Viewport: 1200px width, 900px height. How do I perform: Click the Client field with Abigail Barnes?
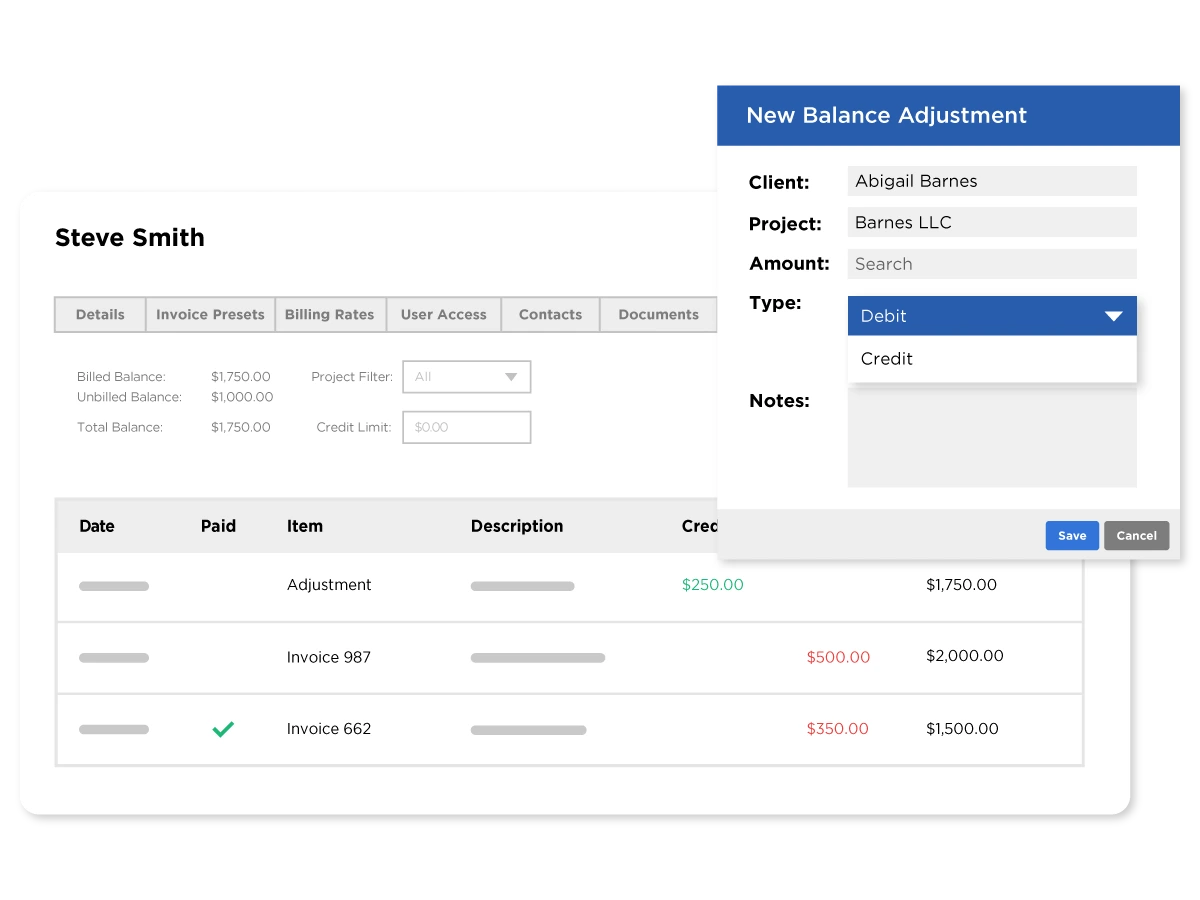click(992, 181)
